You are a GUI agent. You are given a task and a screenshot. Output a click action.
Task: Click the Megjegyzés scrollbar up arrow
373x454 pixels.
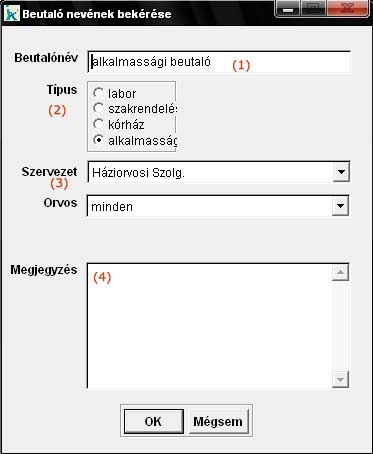point(340,272)
